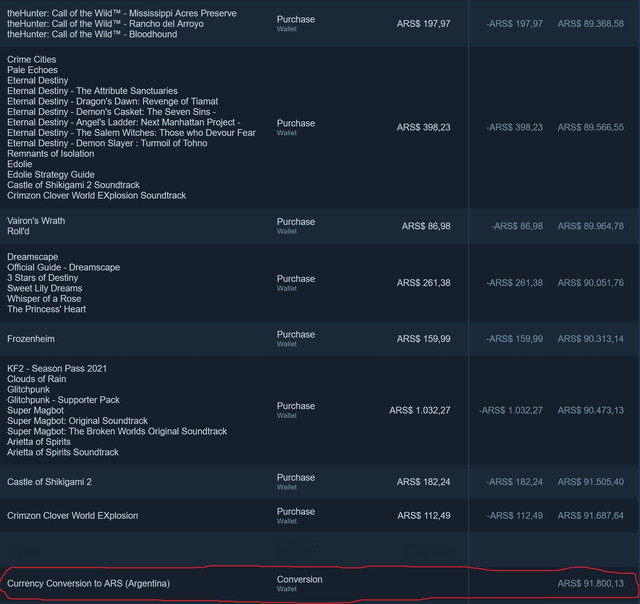Screen dimensions: 640x604
Task: Click Eternal Destiny - Demon Slayer: Turmoil of Tohno
Action: 107,143
